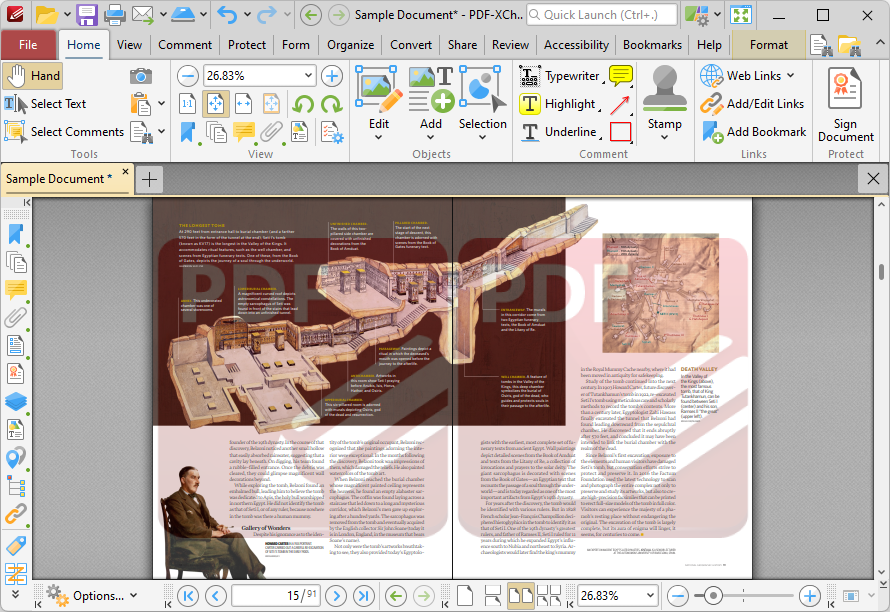890x612 pixels.
Task: Click the zoom out minus button in ribbon
Action: click(187, 76)
